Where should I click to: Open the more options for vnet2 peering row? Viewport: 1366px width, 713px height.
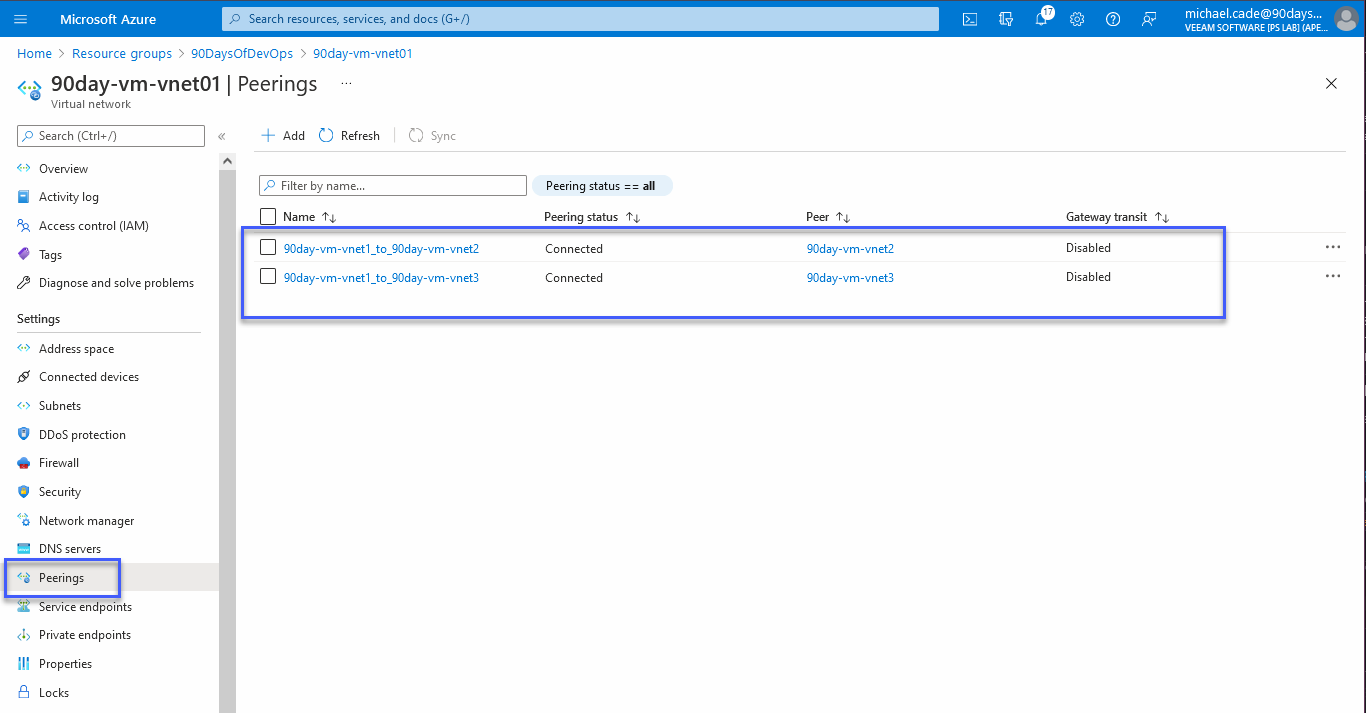tap(1332, 247)
